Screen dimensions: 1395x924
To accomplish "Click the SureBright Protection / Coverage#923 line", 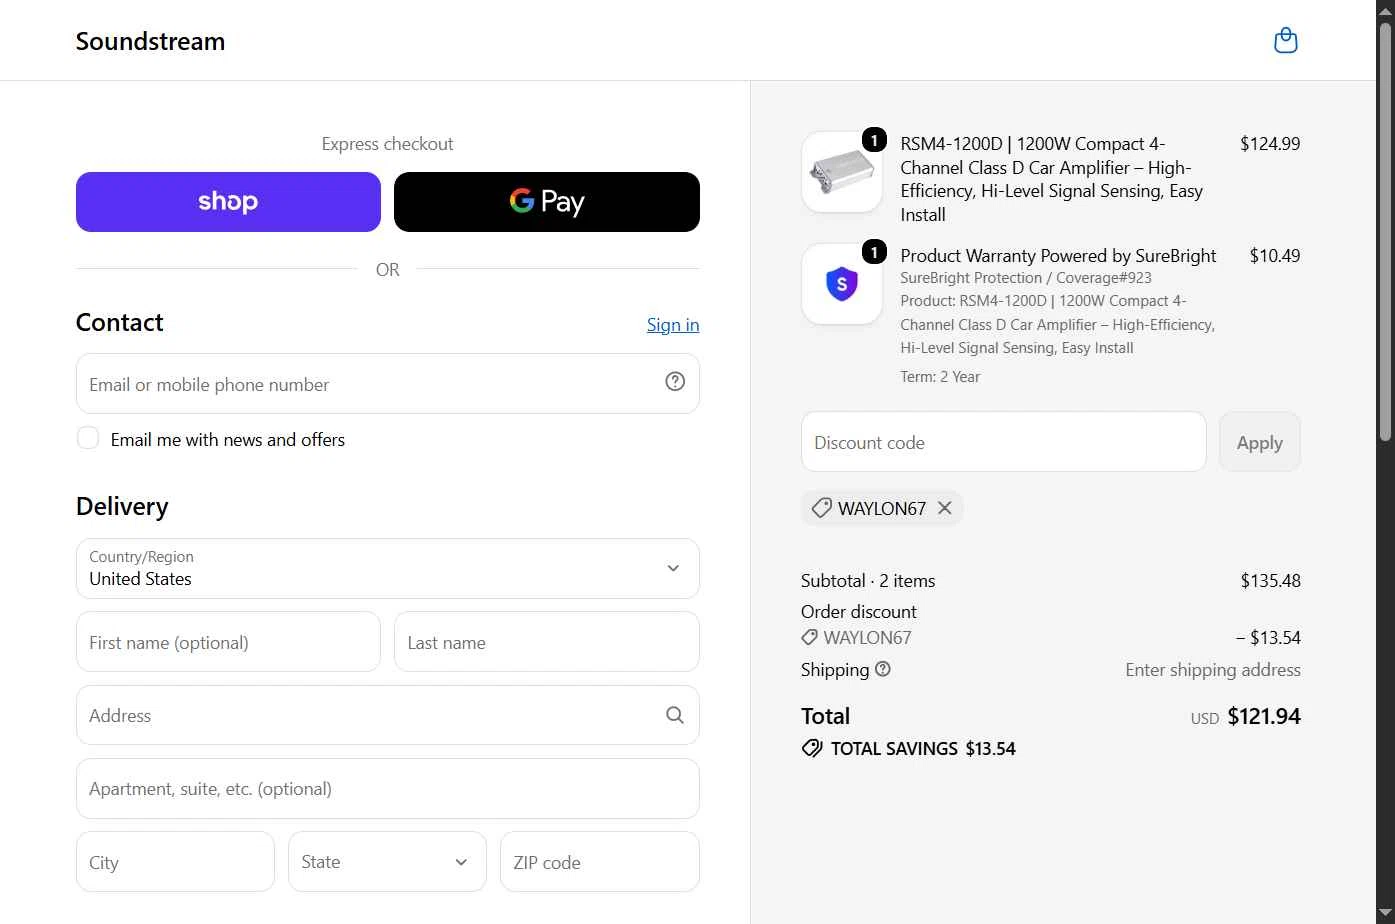I will 1026,278.
